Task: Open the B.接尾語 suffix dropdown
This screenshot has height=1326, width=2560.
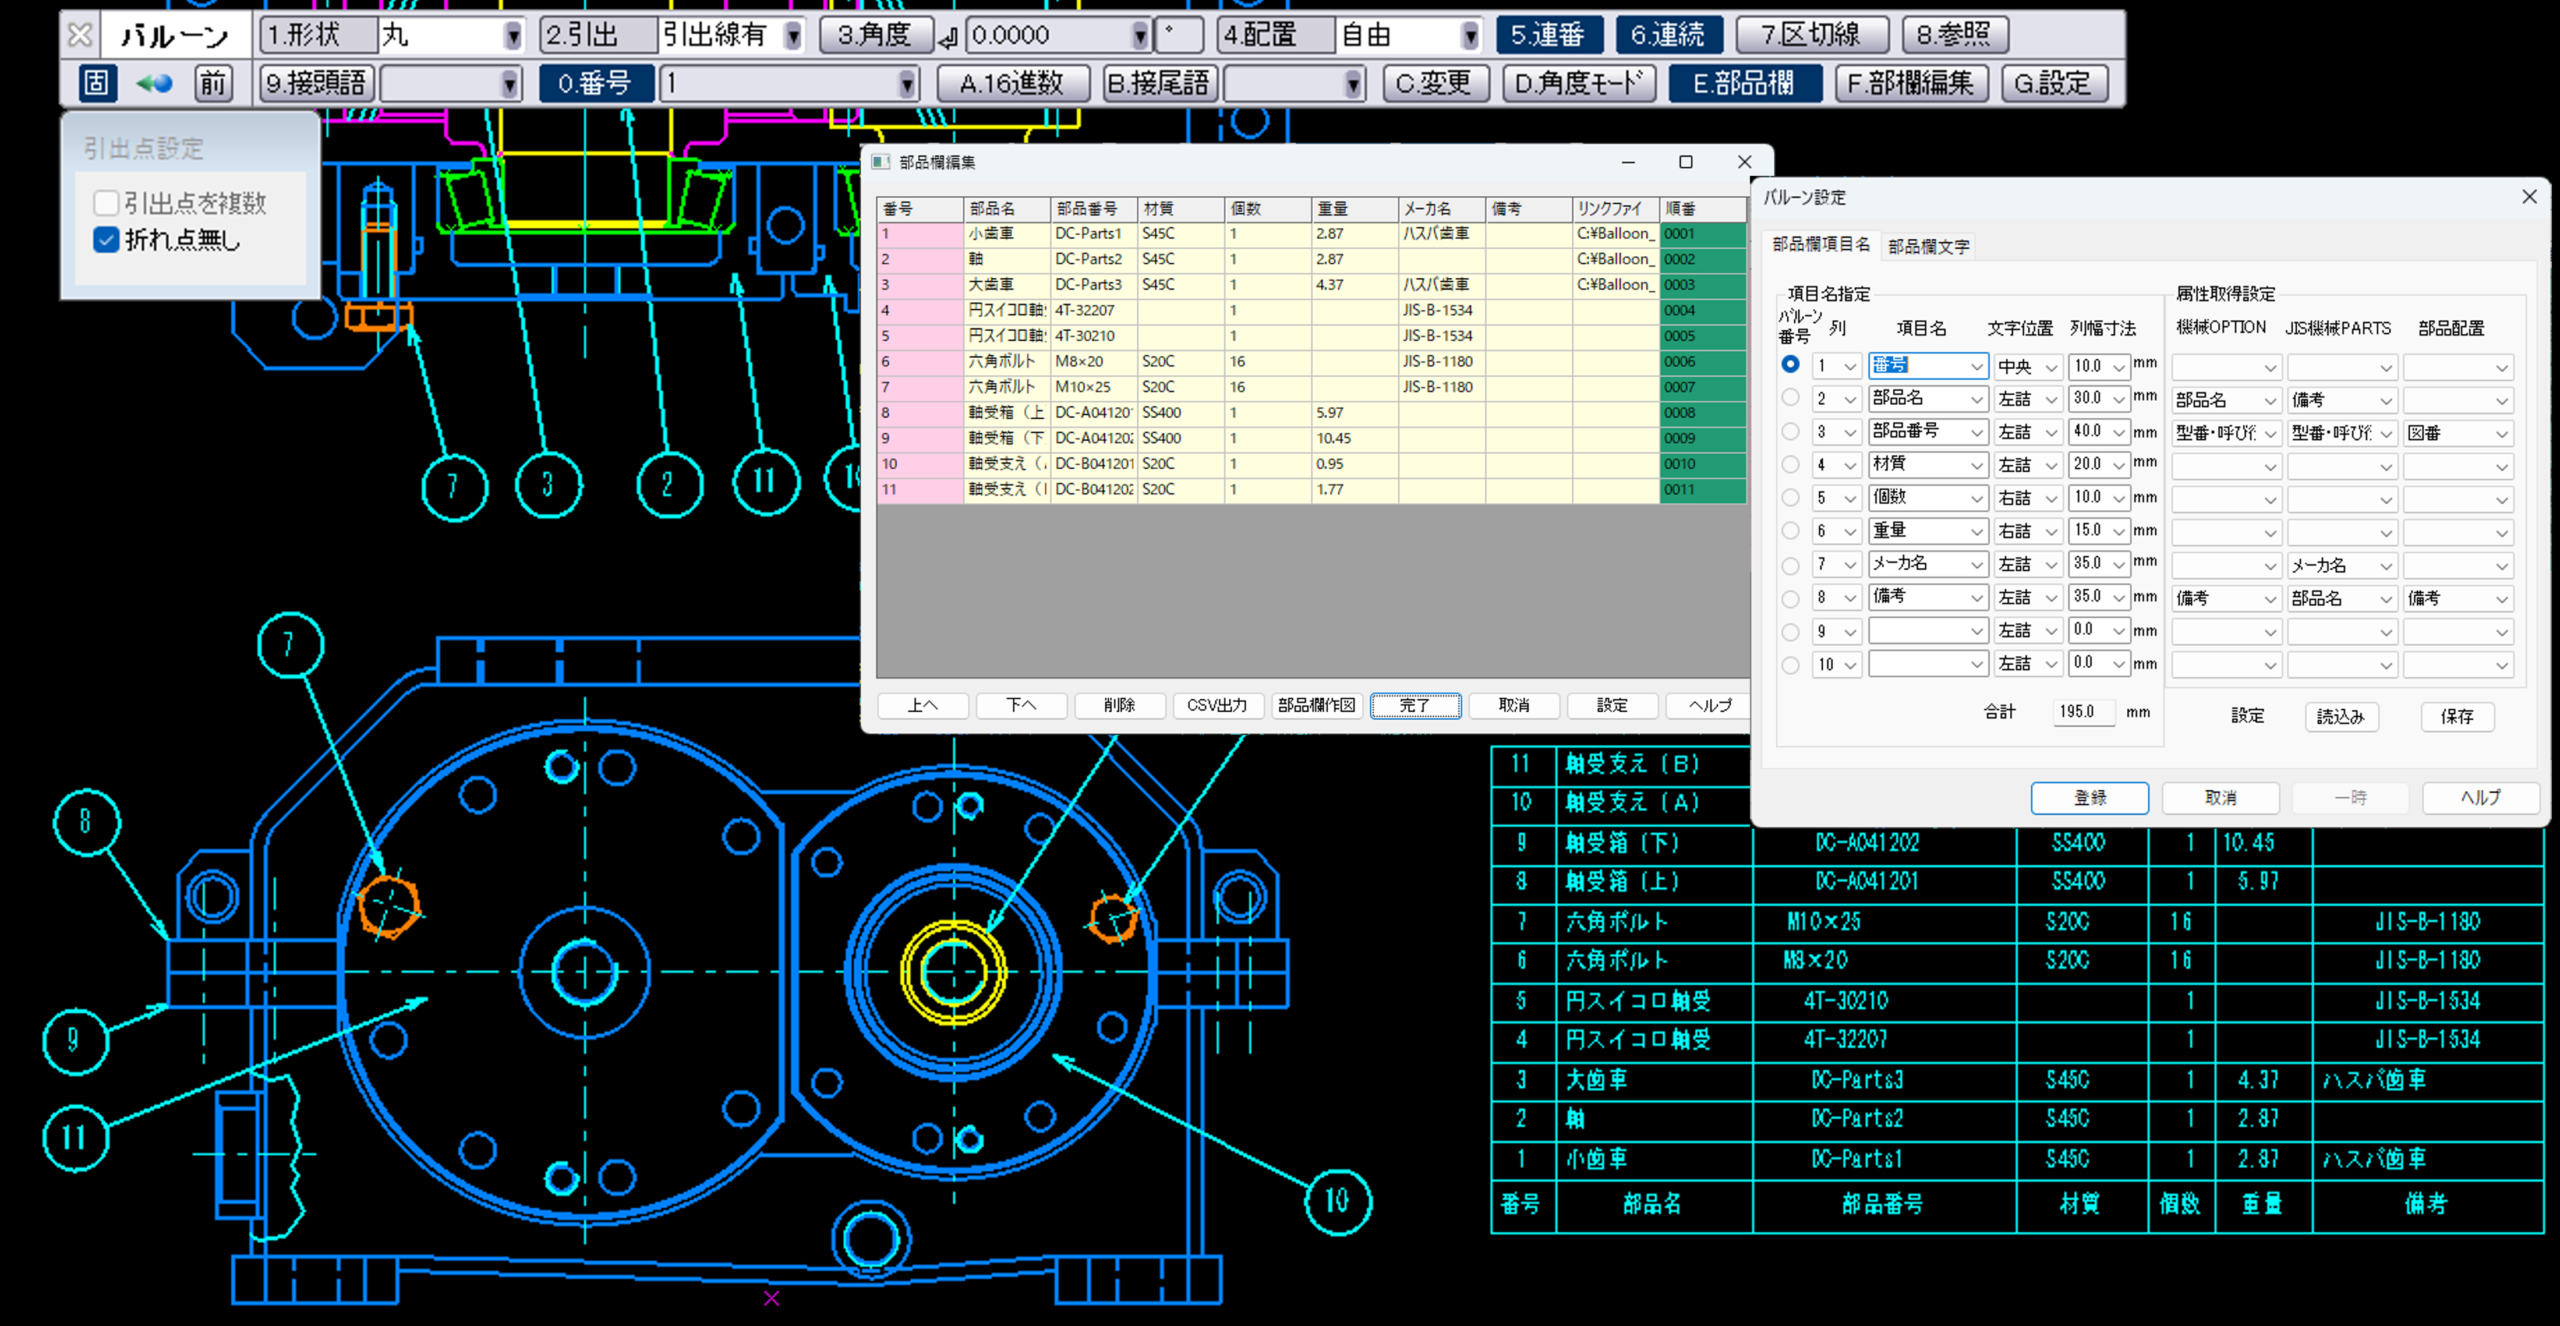Action: pyautogui.click(x=1353, y=83)
